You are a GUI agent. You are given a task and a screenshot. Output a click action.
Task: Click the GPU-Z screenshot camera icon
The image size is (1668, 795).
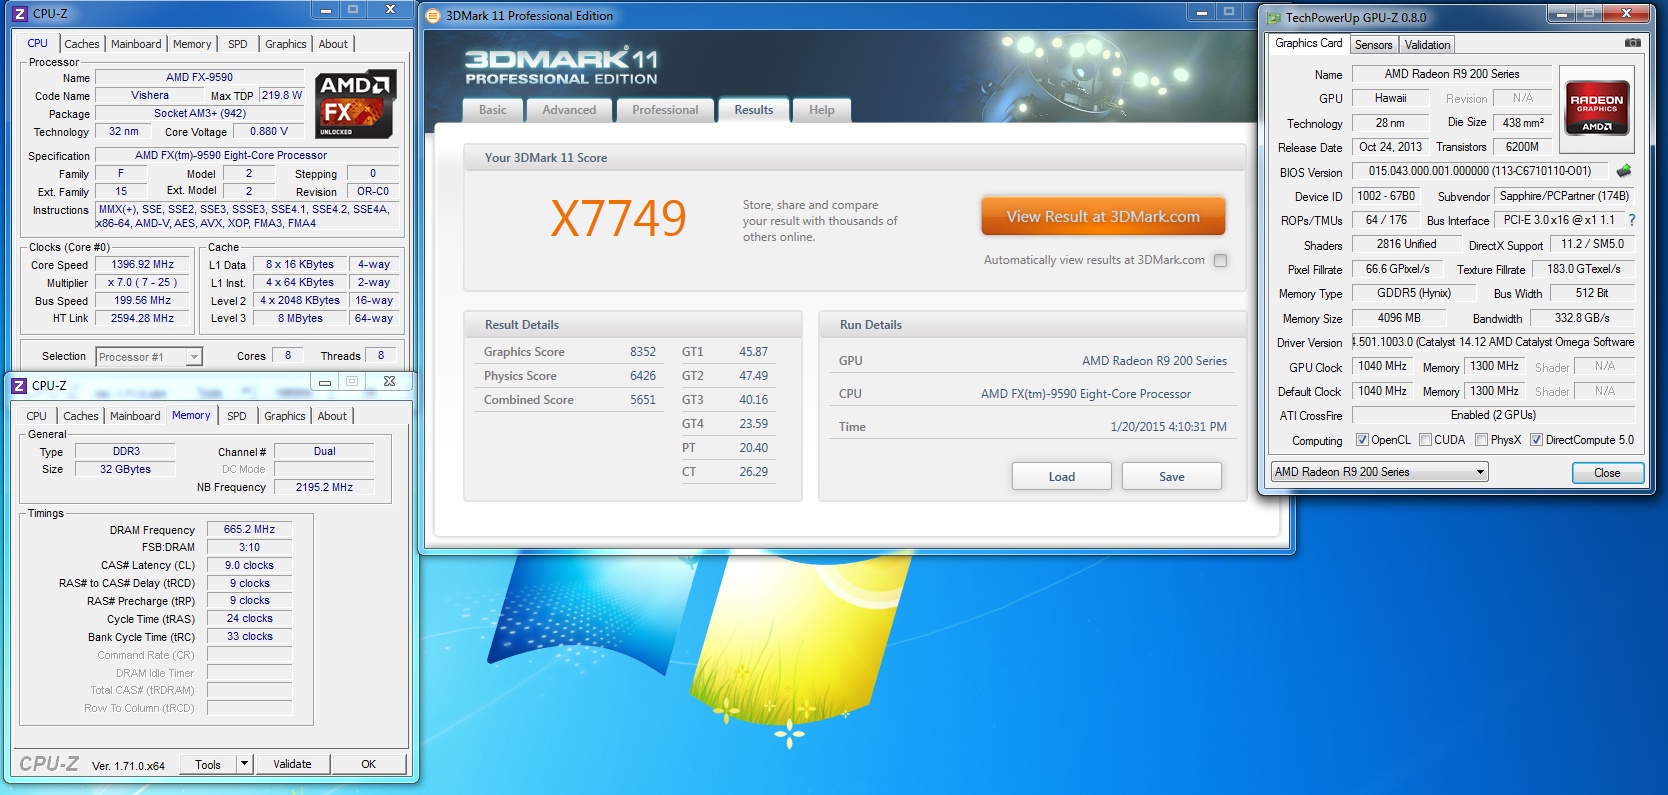click(x=1632, y=43)
